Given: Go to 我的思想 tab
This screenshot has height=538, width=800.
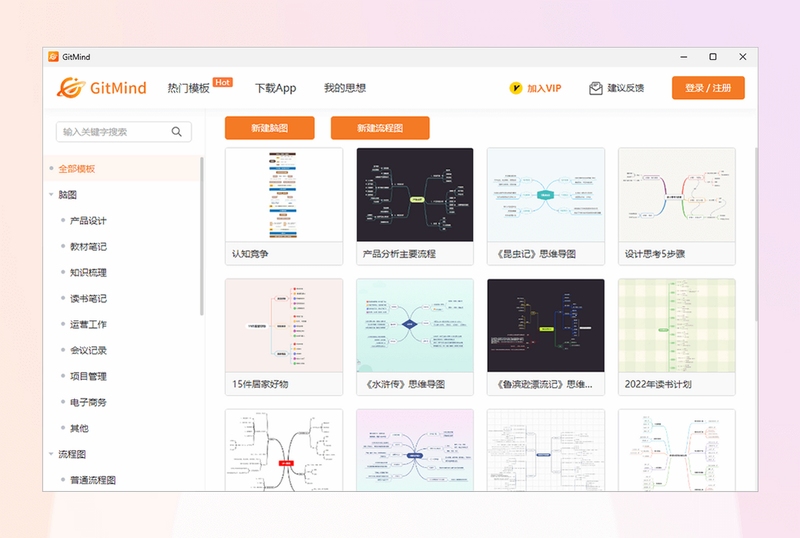Looking at the screenshot, I should [345, 88].
